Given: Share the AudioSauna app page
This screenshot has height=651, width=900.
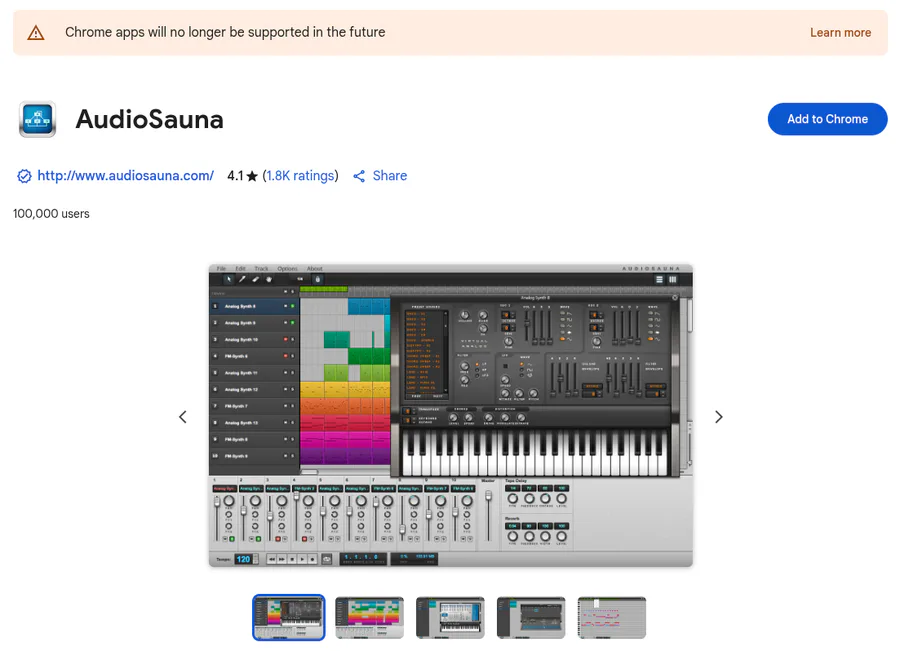Looking at the screenshot, I should pos(380,176).
